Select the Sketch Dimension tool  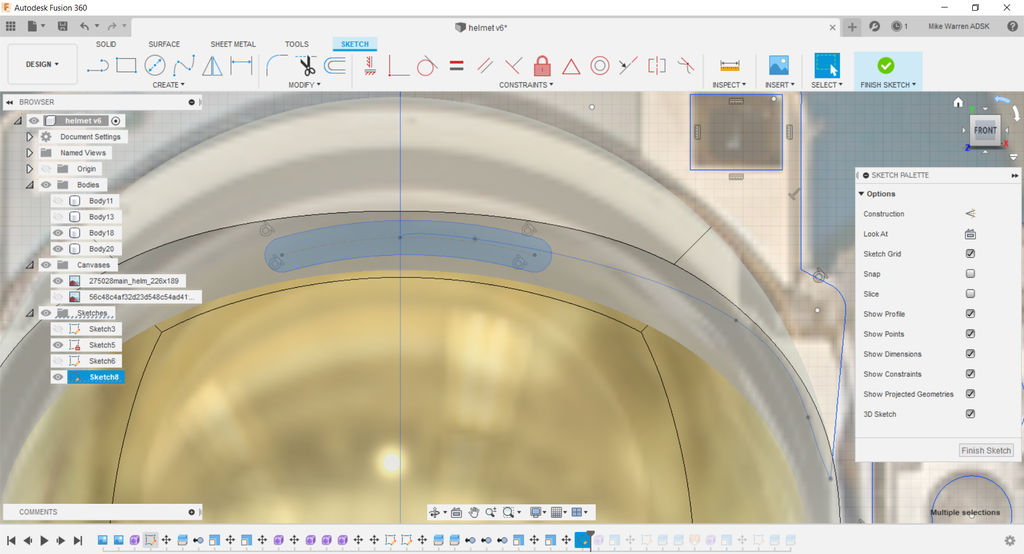241,65
